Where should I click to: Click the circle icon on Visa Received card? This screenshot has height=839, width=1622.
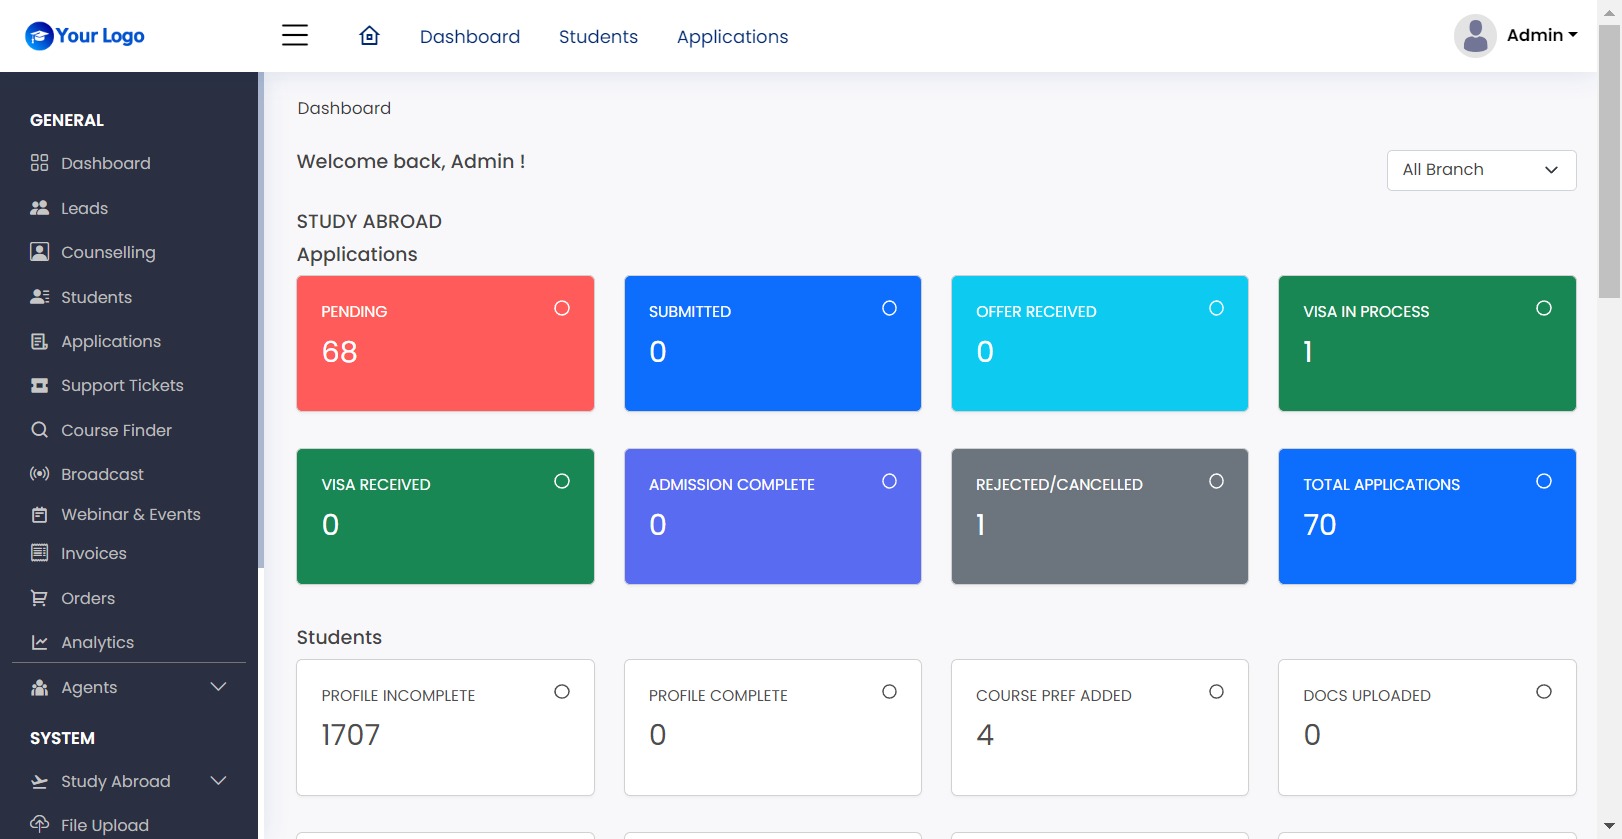[x=562, y=481]
